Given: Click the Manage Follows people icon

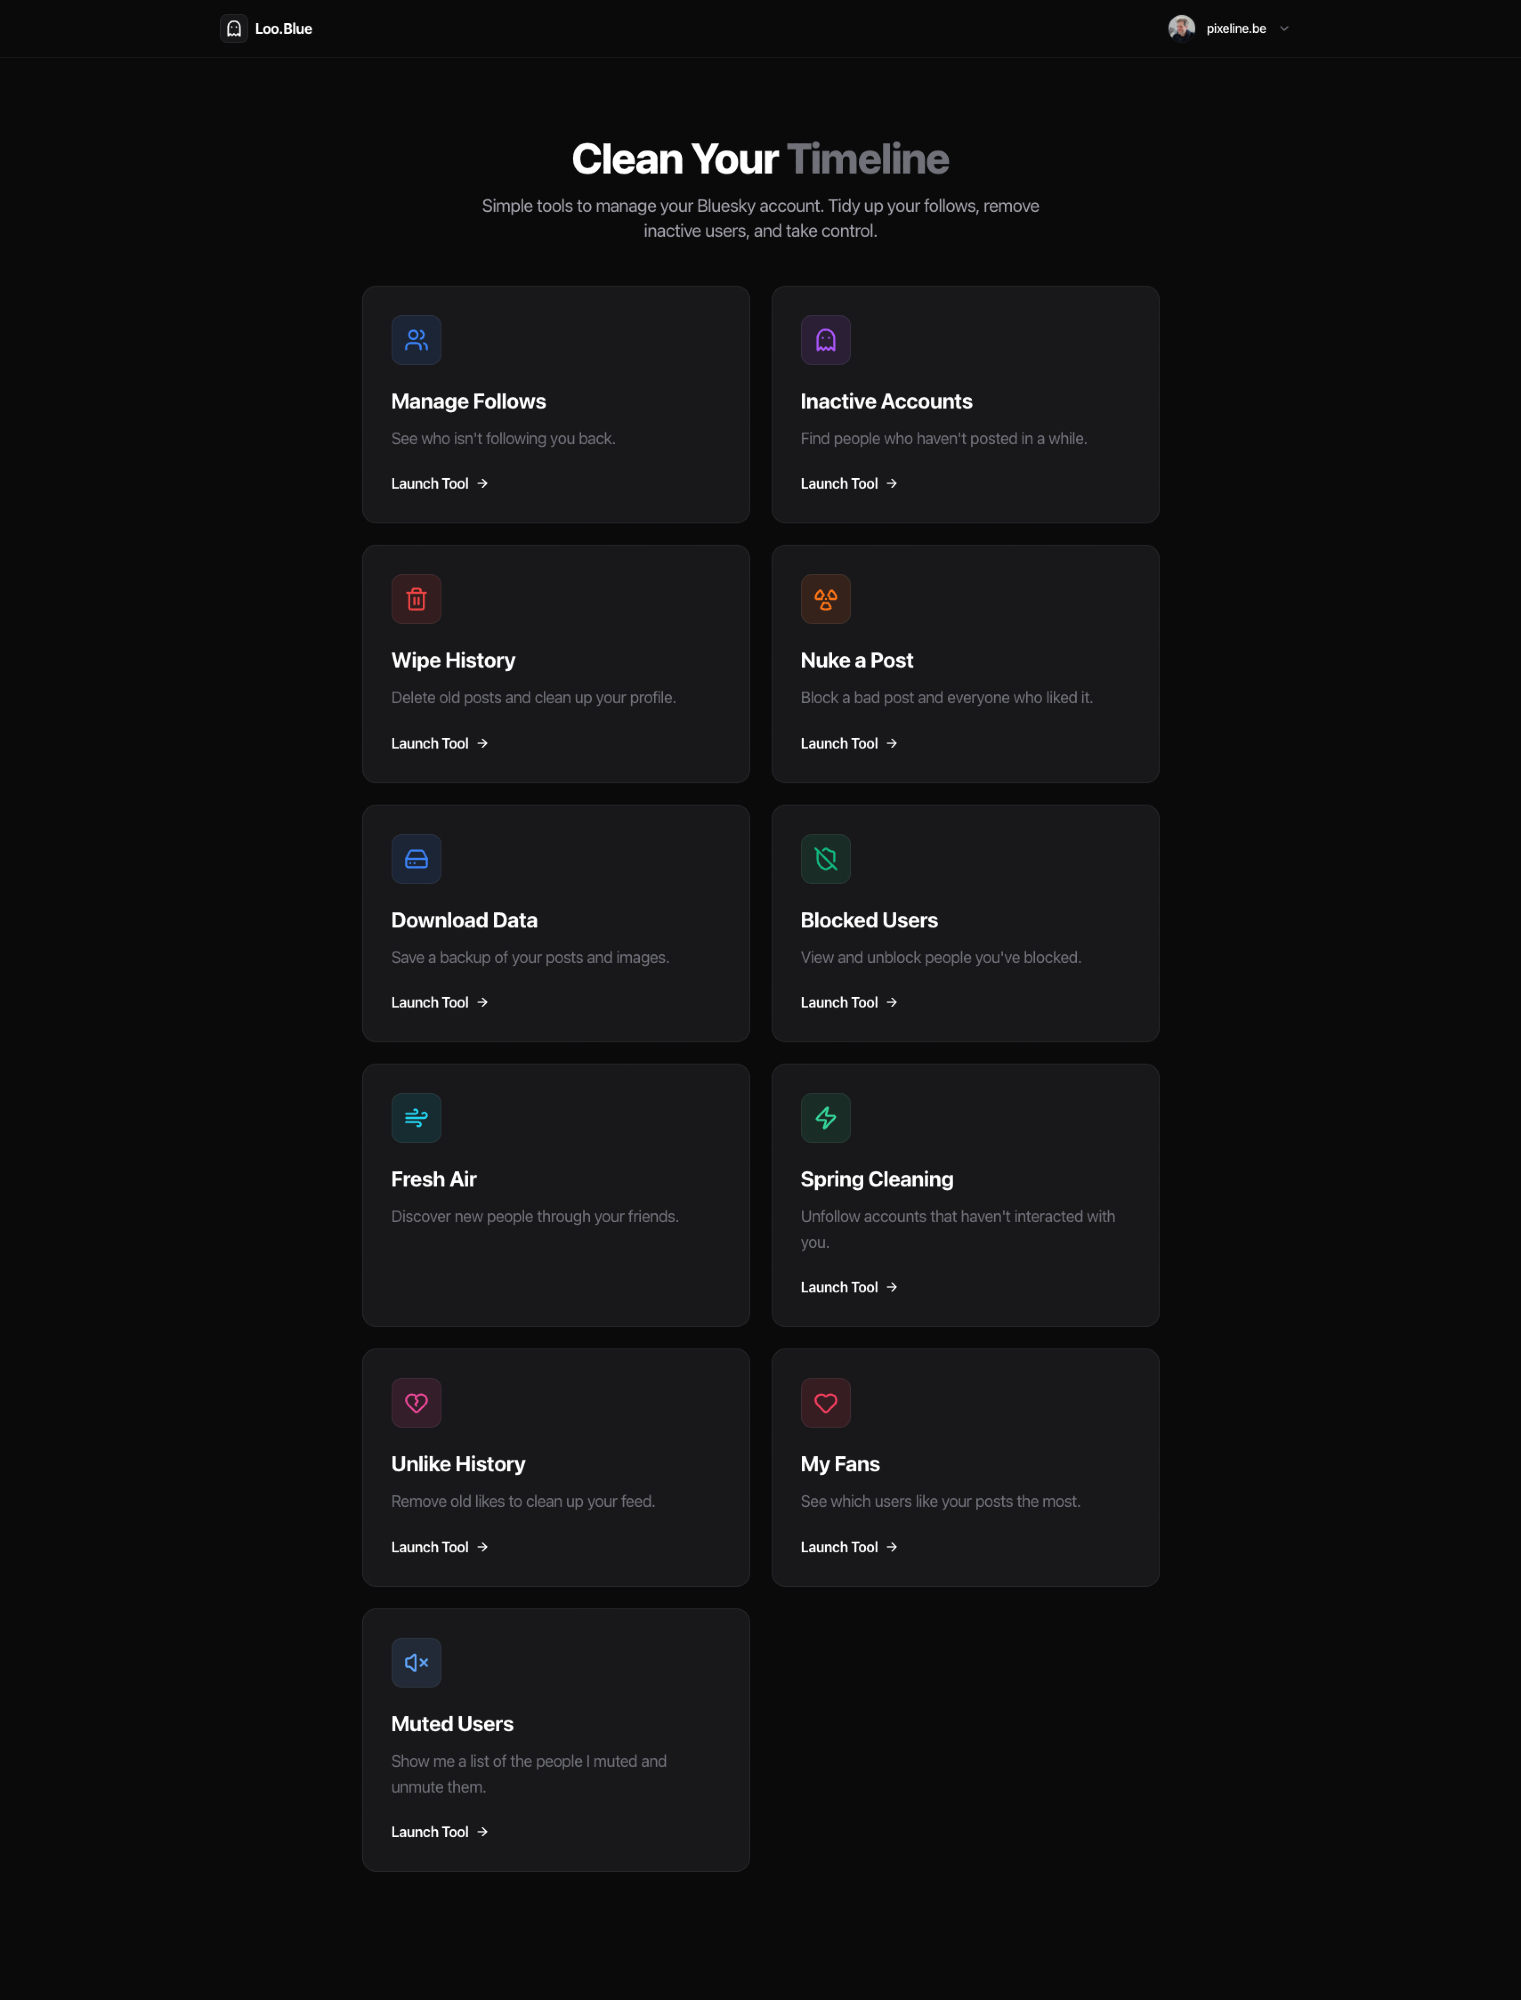Looking at the screenshot, I should 416,340.
